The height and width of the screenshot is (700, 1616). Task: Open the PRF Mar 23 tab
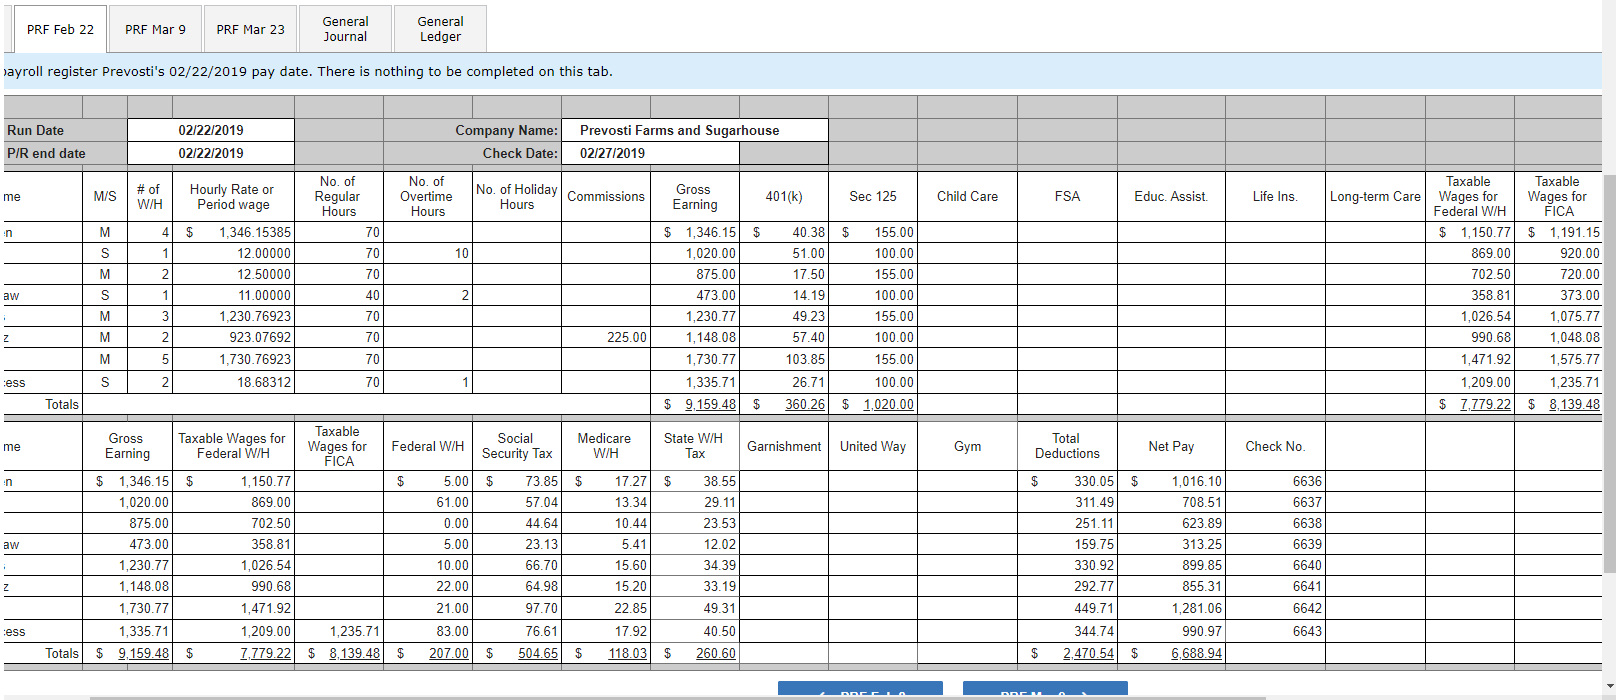(250, 29)
